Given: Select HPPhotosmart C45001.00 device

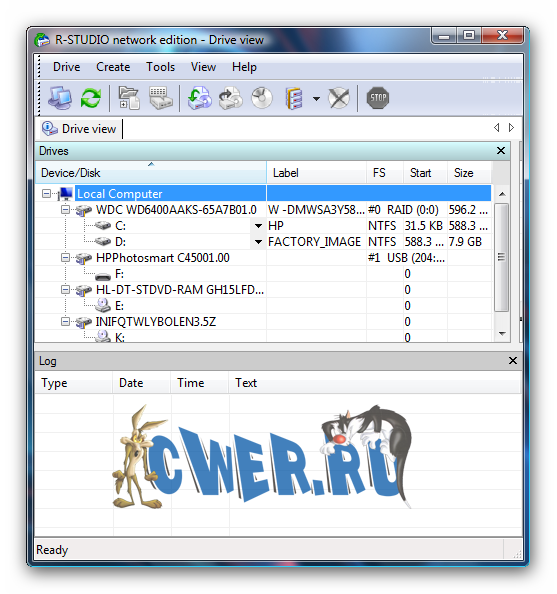Looking at the screenshot, I should pyautogui.click(x=163, y=258).
